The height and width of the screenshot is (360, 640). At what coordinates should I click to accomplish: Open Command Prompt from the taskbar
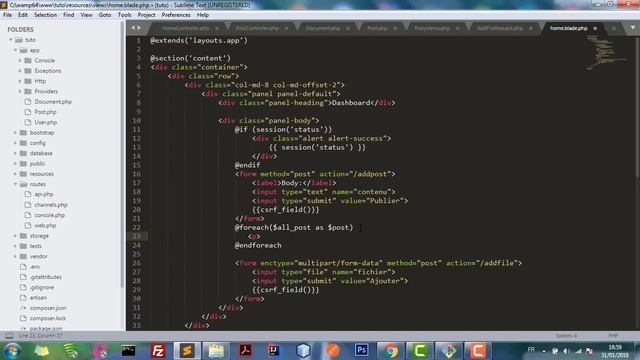tap(129, 351)
